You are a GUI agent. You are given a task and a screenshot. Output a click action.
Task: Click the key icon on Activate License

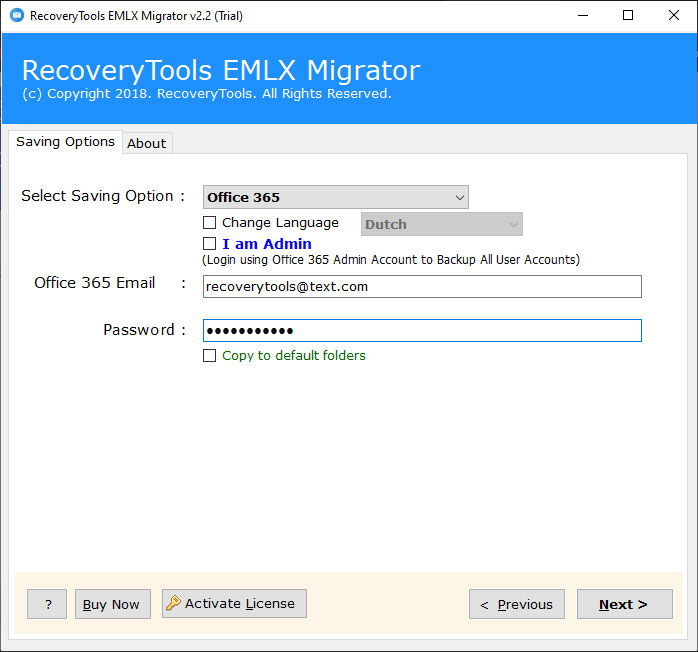[x=173, y=603]
